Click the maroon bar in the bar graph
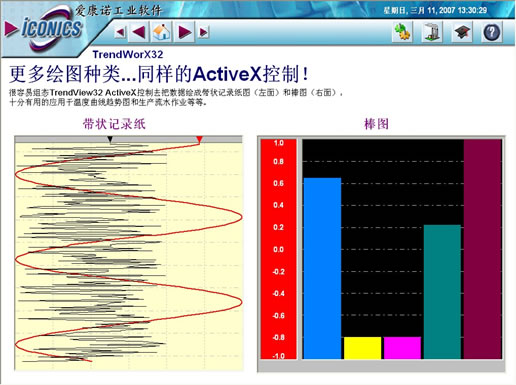516x385 pixels. pyautogui.click(x=483, y=249)
